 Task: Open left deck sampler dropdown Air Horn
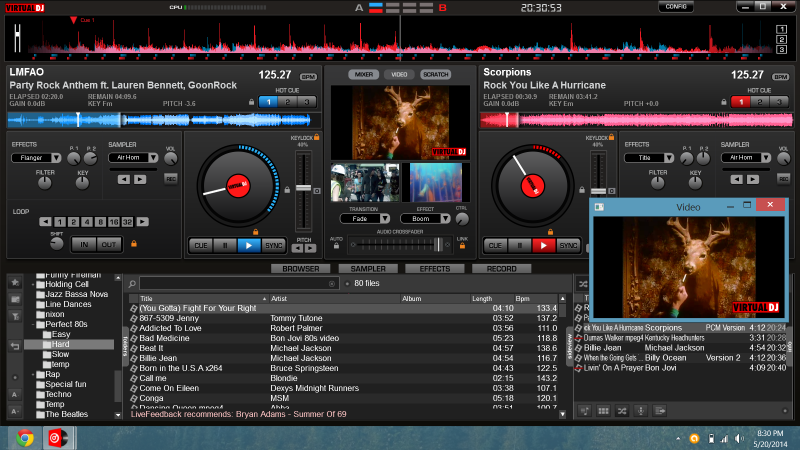tap(133, 158)
